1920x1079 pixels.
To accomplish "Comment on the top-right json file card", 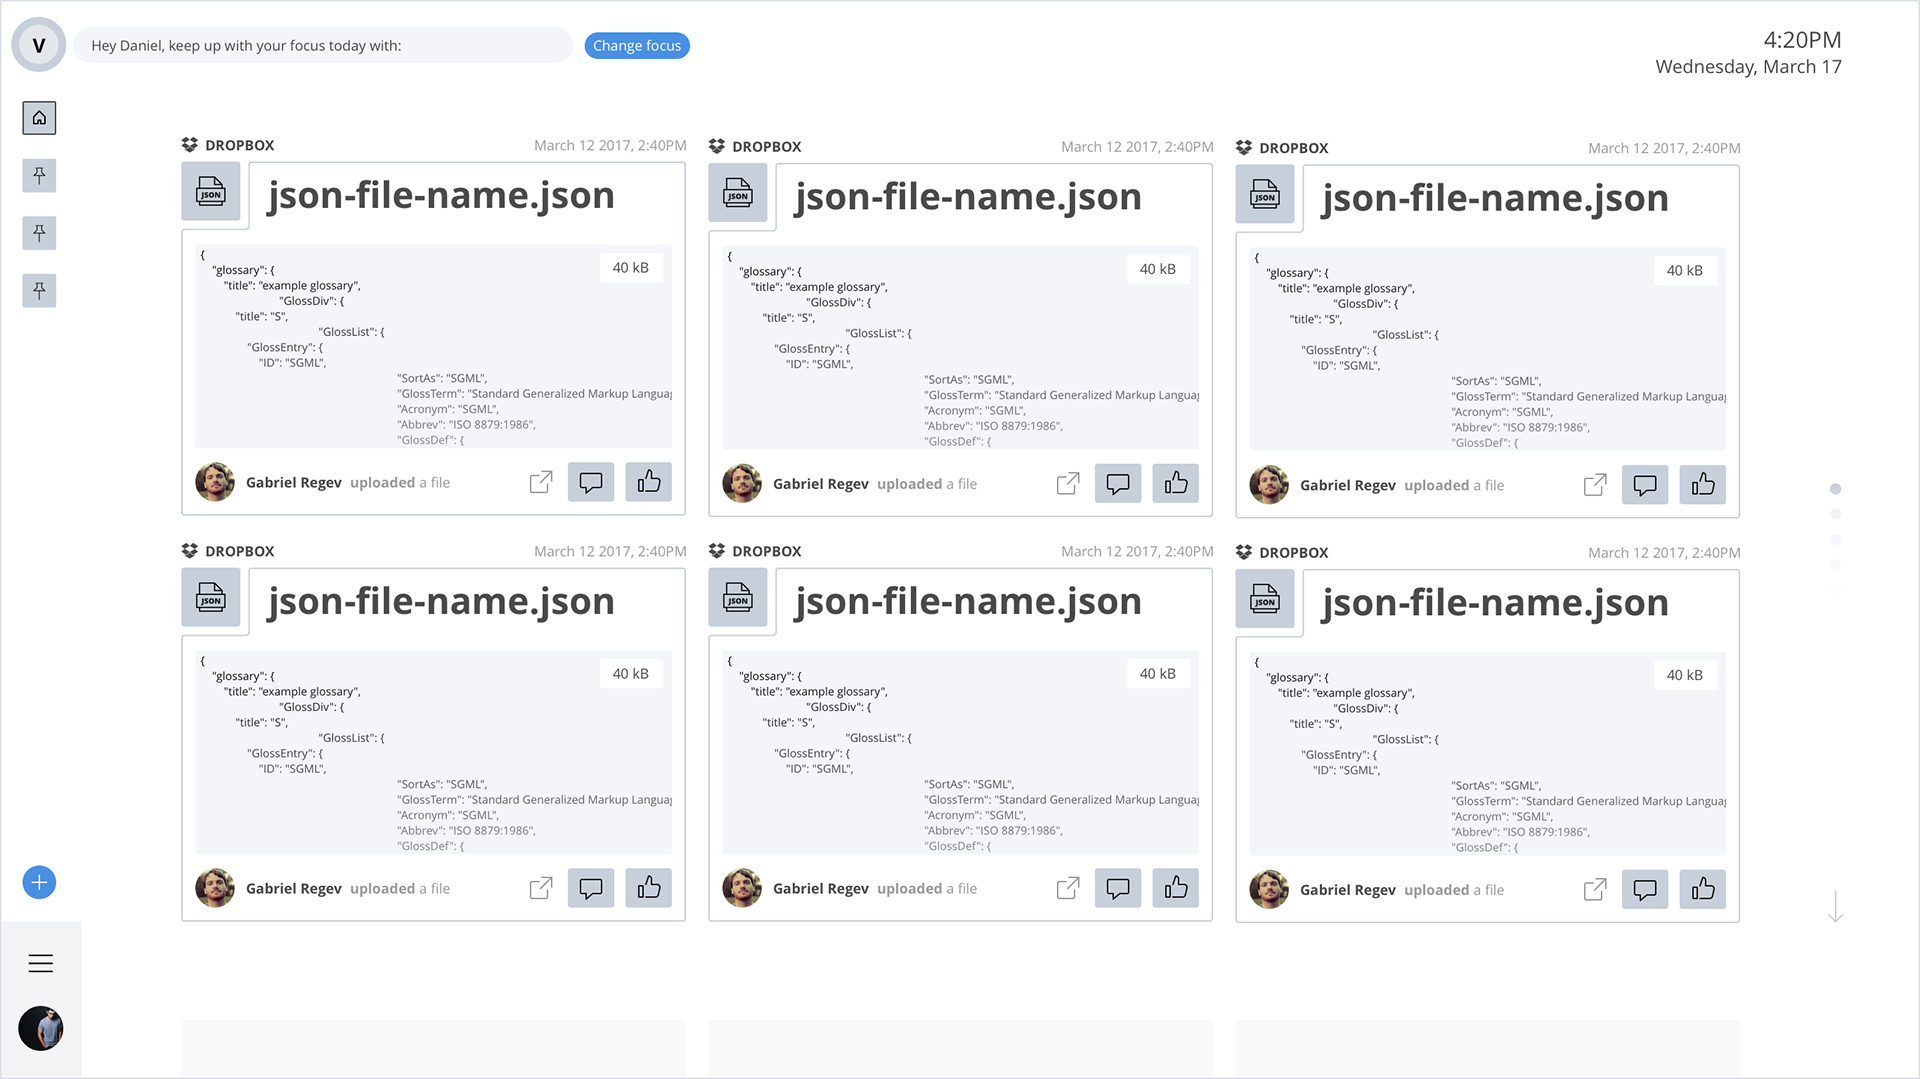I will pyautogui.click(x=1645, y=485).
